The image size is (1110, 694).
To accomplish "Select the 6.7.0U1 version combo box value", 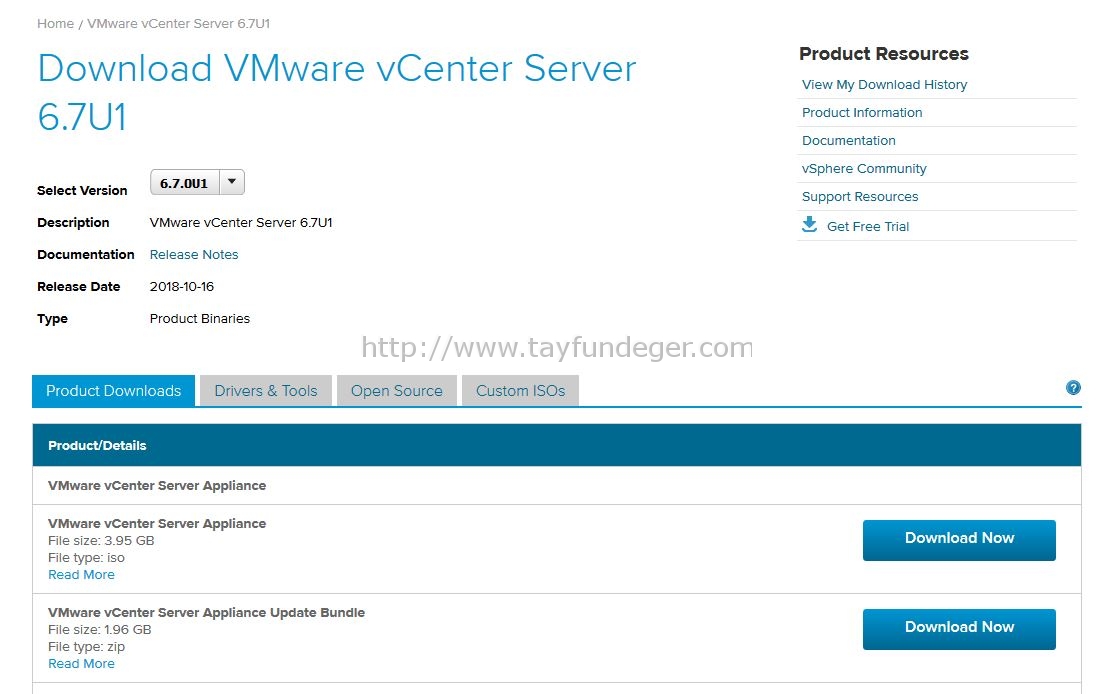I will pyautogui.click(x=184, y=183).
